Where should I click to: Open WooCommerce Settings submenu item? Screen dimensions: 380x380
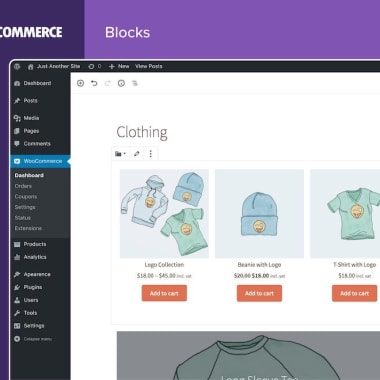point(25,207)
